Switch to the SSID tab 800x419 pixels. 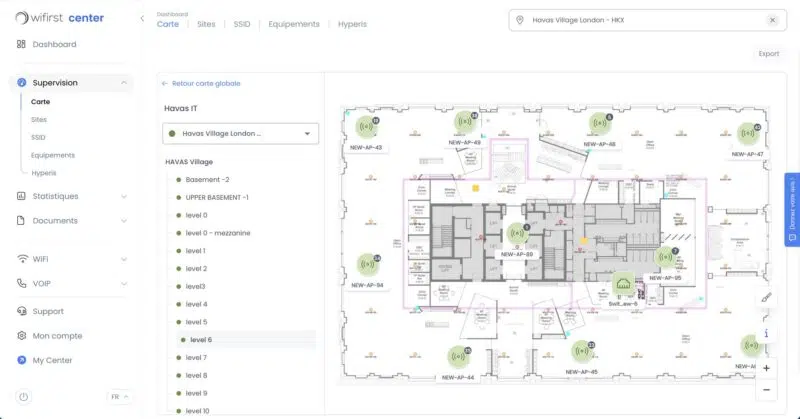[242, 24]
